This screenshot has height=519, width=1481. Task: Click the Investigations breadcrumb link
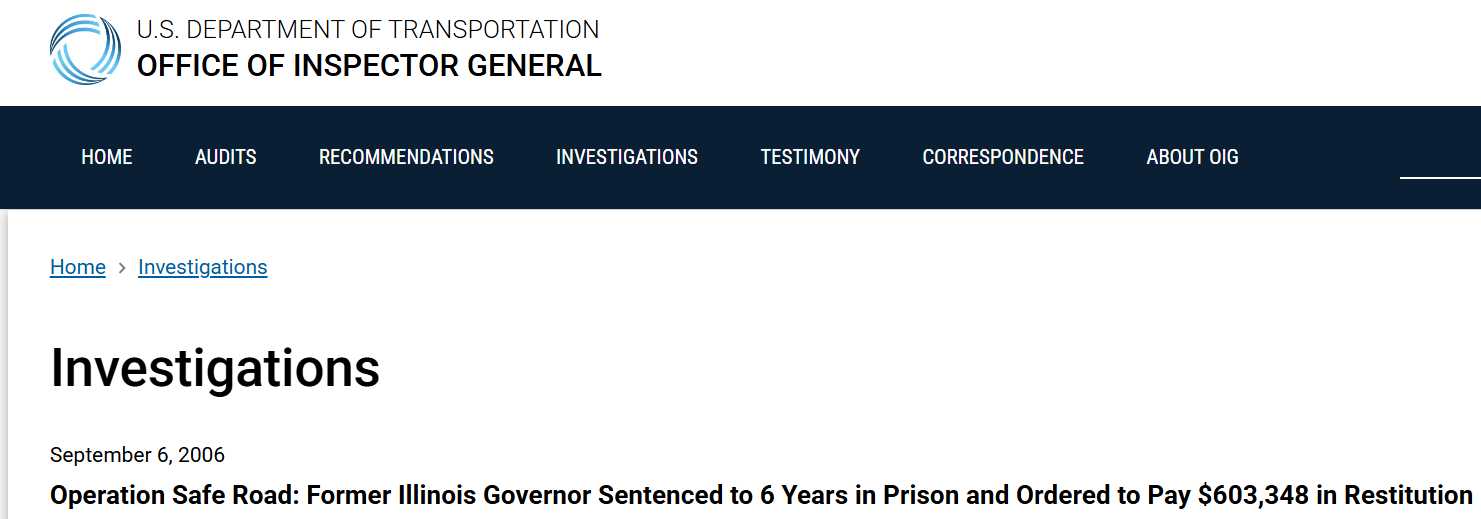click(x=203, y=267)
